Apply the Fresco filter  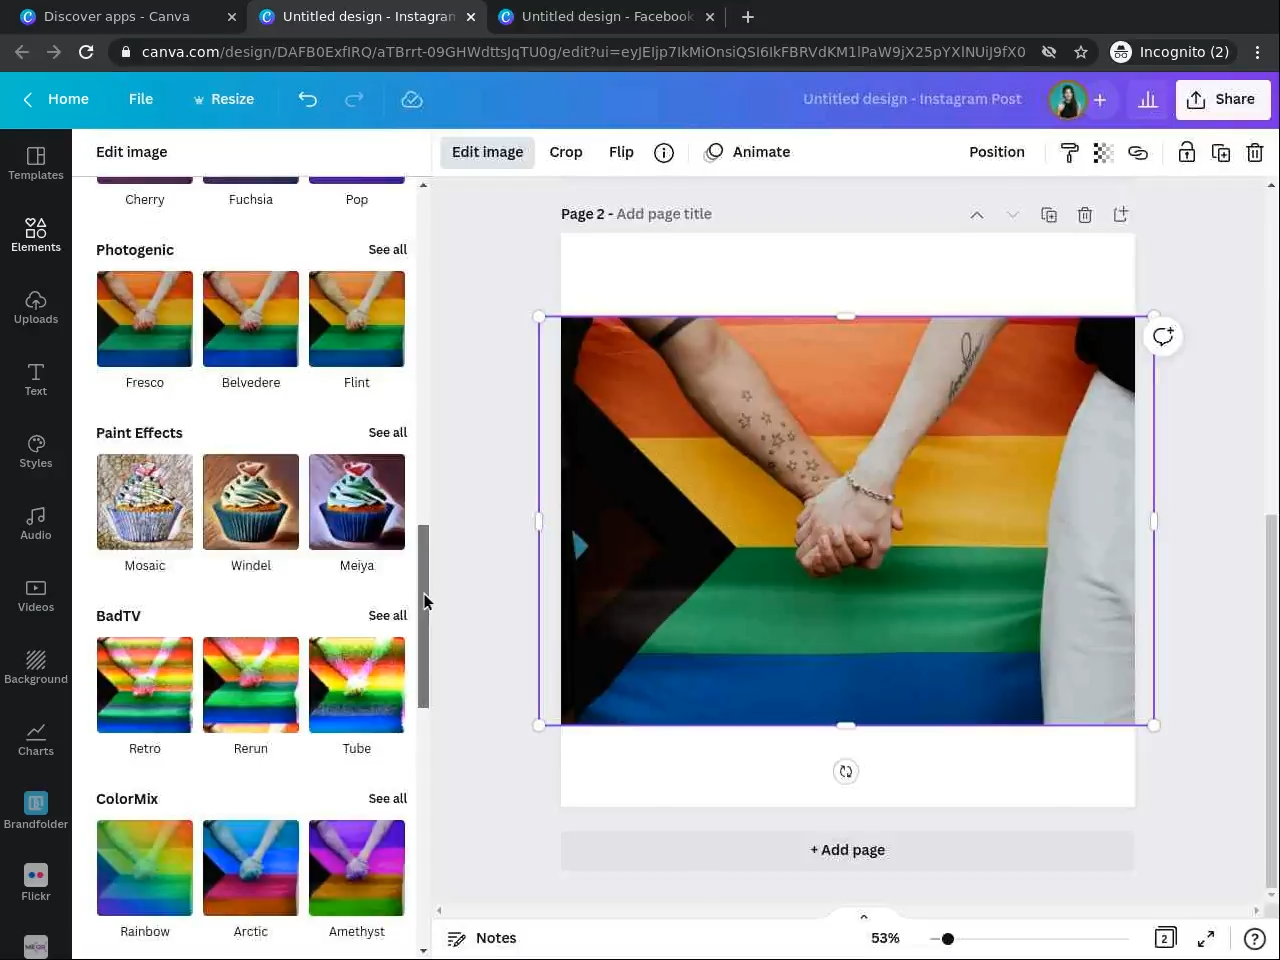(145, 319)
